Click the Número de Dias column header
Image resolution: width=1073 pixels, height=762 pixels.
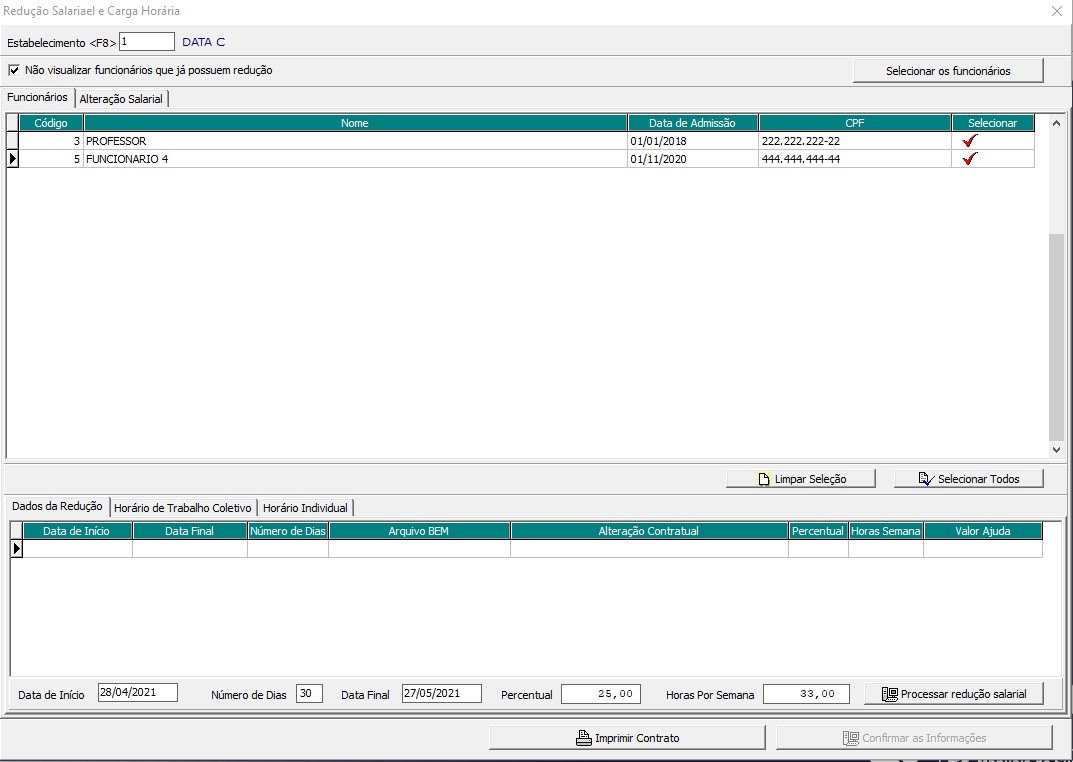coord(288,531)
